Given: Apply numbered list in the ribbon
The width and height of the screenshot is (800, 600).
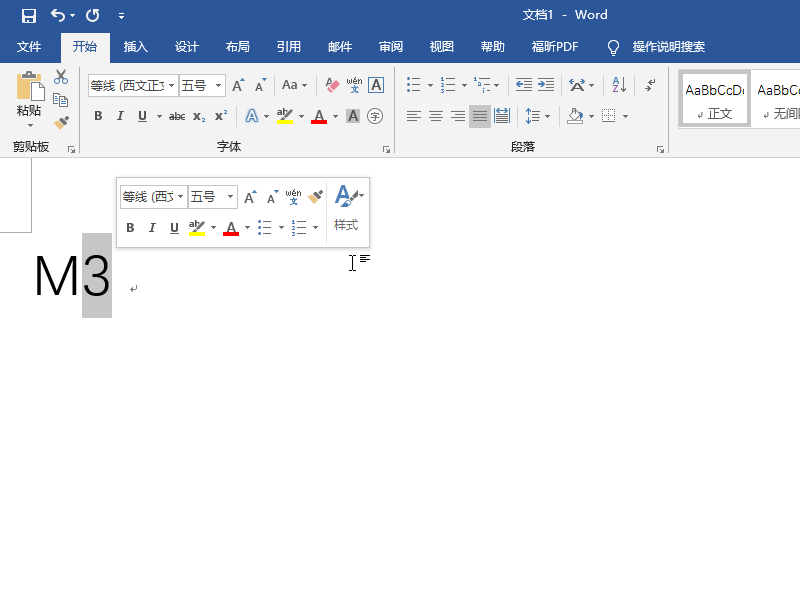Looking at the screenshot, I should pyautogui.click(x=448, y=85).
